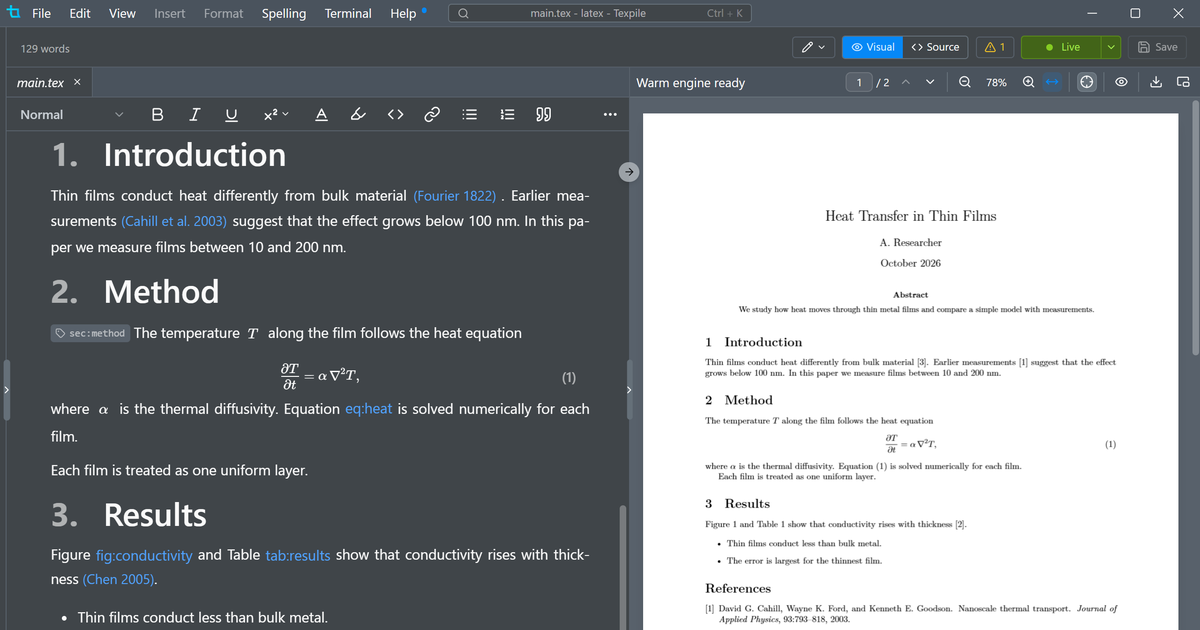Image resolution: width=1200 pixels, height=630 pixels.
Task: Toggle the preview eye visibility icon
Action: click(1122, 83)
